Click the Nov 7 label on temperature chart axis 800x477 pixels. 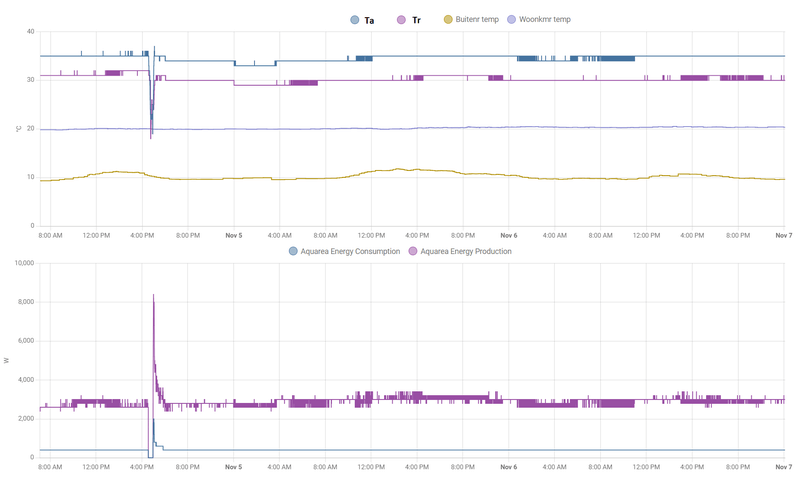coord(783,236)
